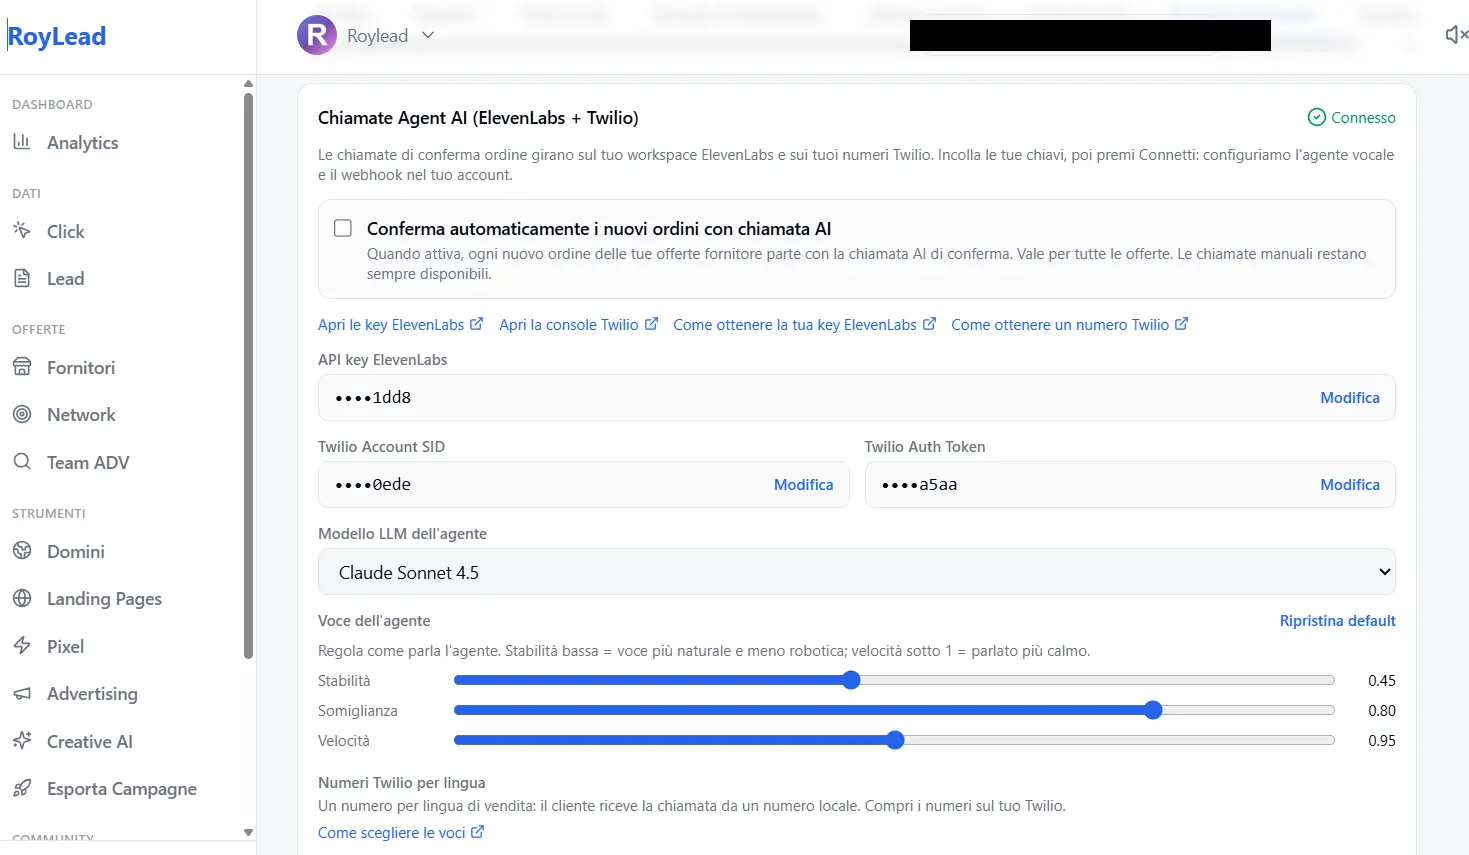
Task: Open the Pixel lightning bolt icon
Action: tap(22, 646)
